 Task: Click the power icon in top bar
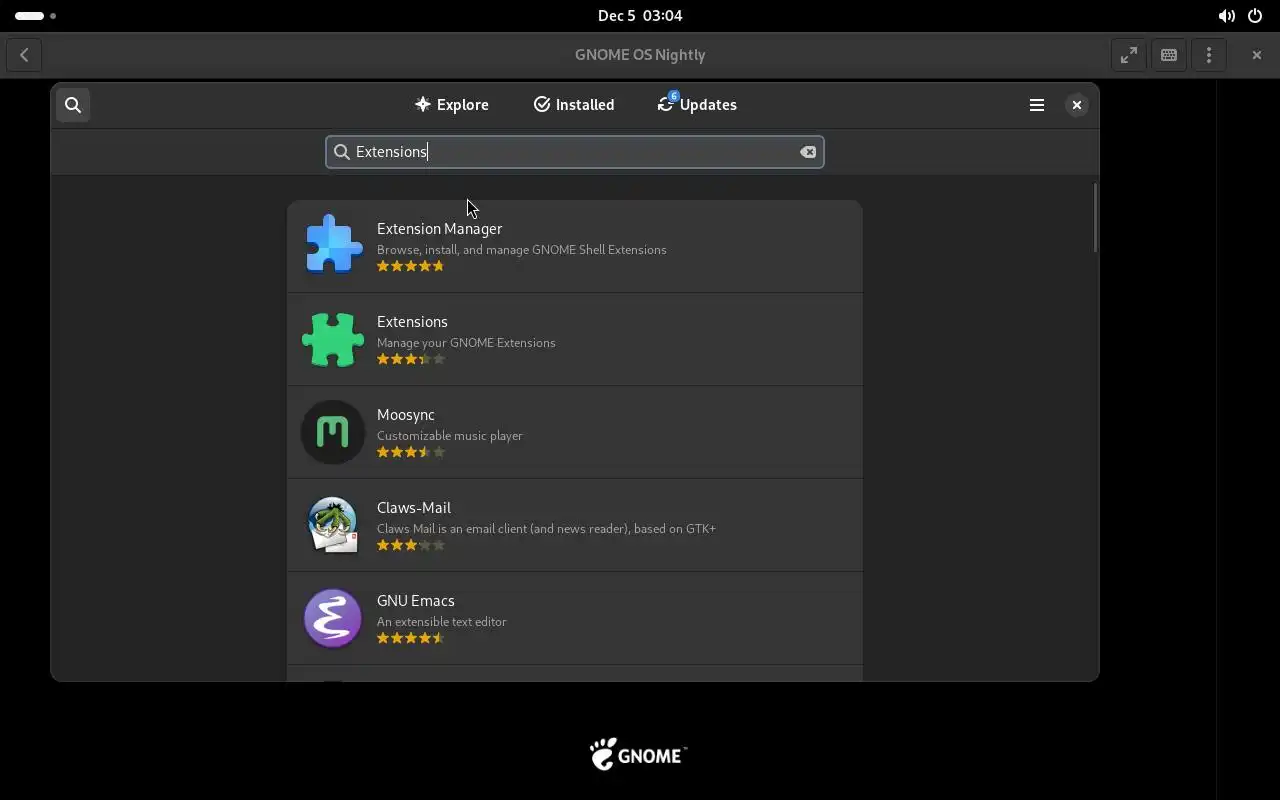click(1255, 16)
